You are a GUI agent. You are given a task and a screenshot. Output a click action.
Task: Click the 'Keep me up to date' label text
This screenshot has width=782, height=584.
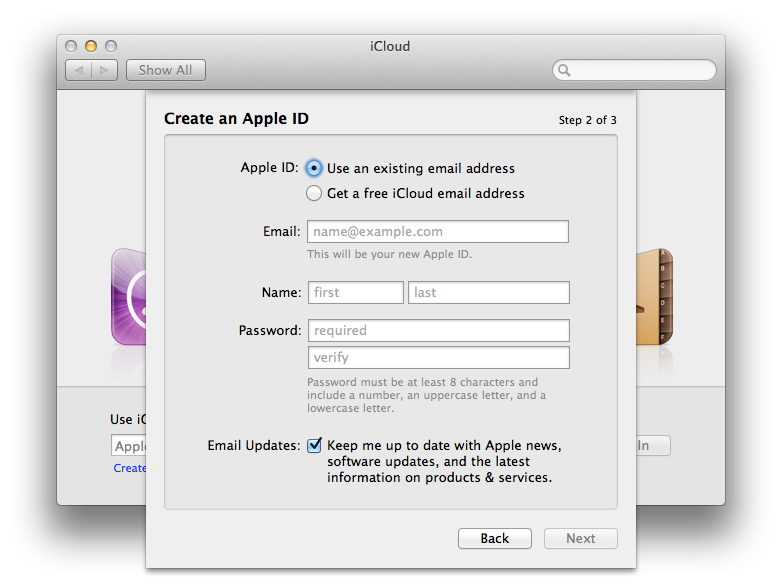click(444, 461)
